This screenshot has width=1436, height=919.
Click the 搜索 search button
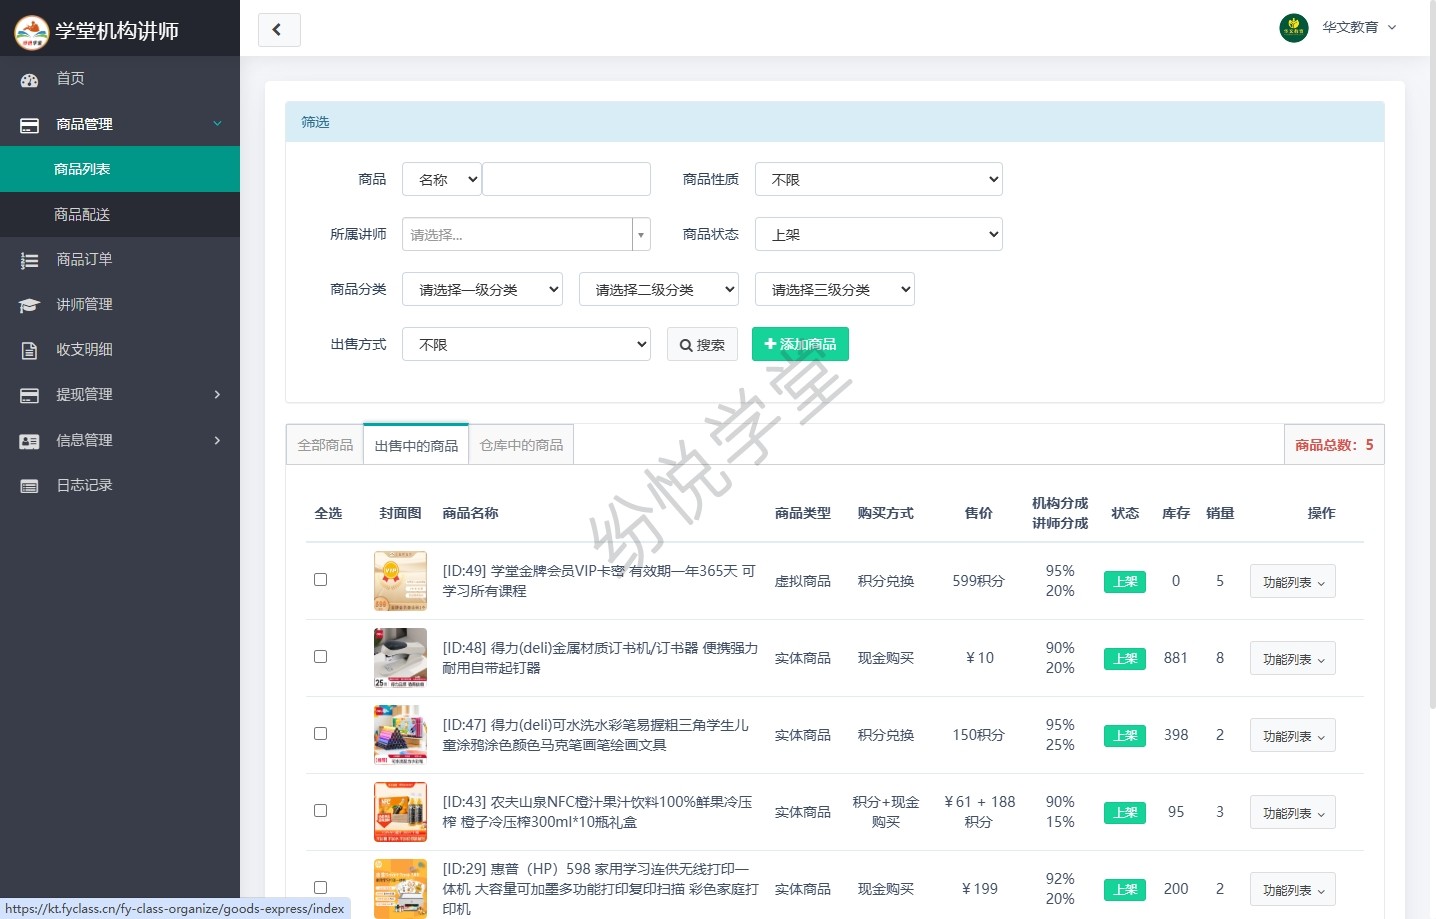pyautogui.click(x=702, y=345)
